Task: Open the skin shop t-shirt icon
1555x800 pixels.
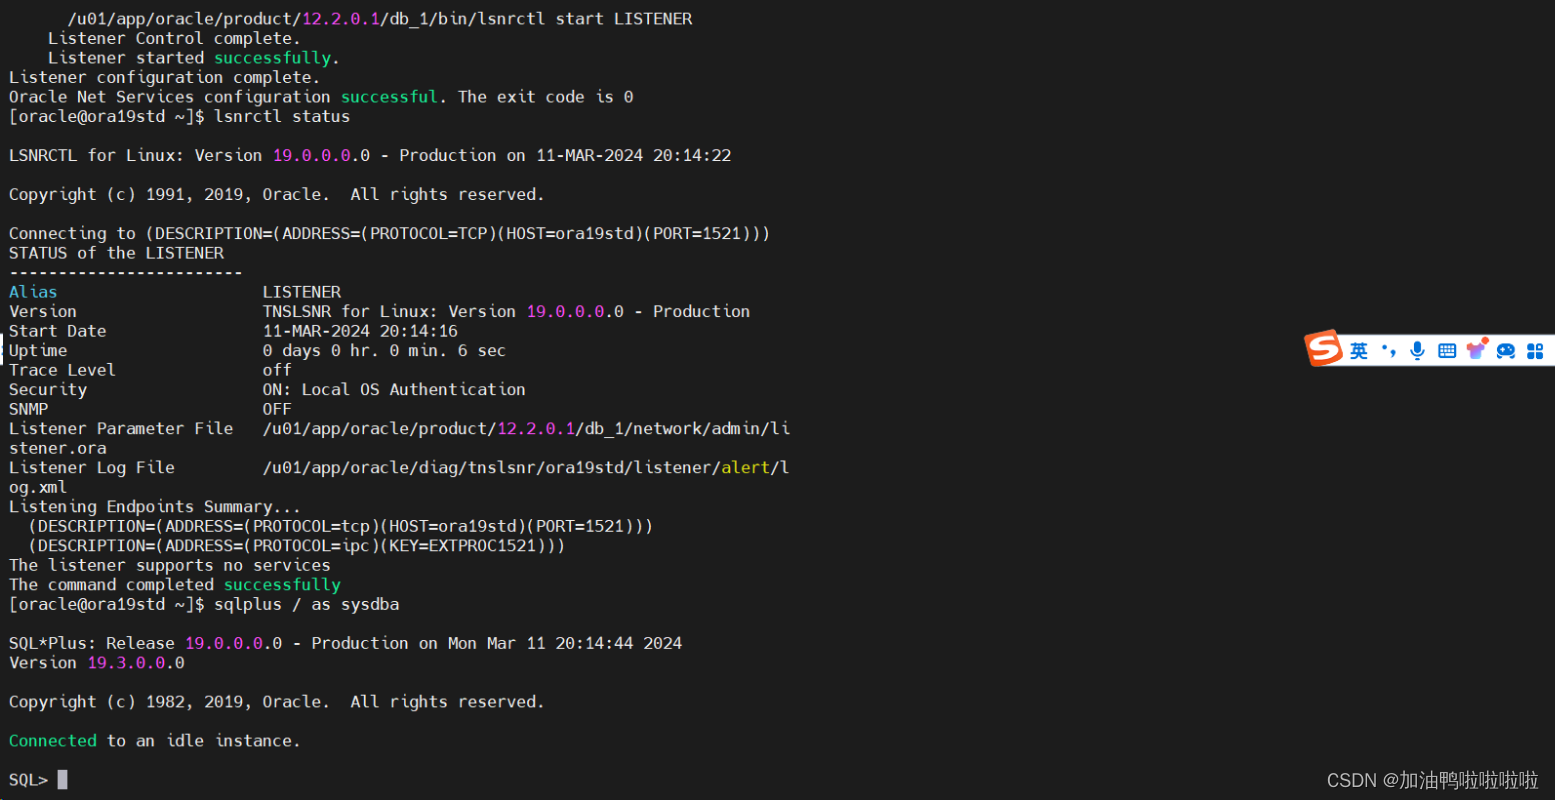Action: (x=1476, y=349)
